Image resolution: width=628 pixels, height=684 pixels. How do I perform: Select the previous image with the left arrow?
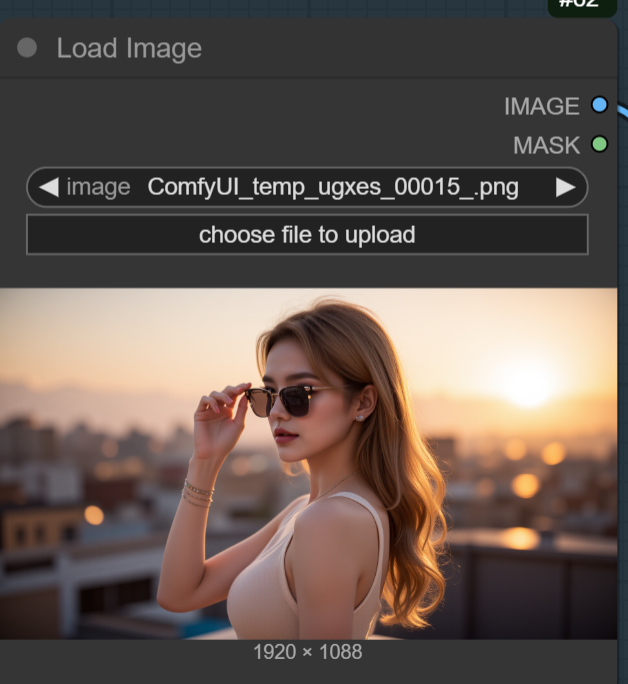[48, 187]
